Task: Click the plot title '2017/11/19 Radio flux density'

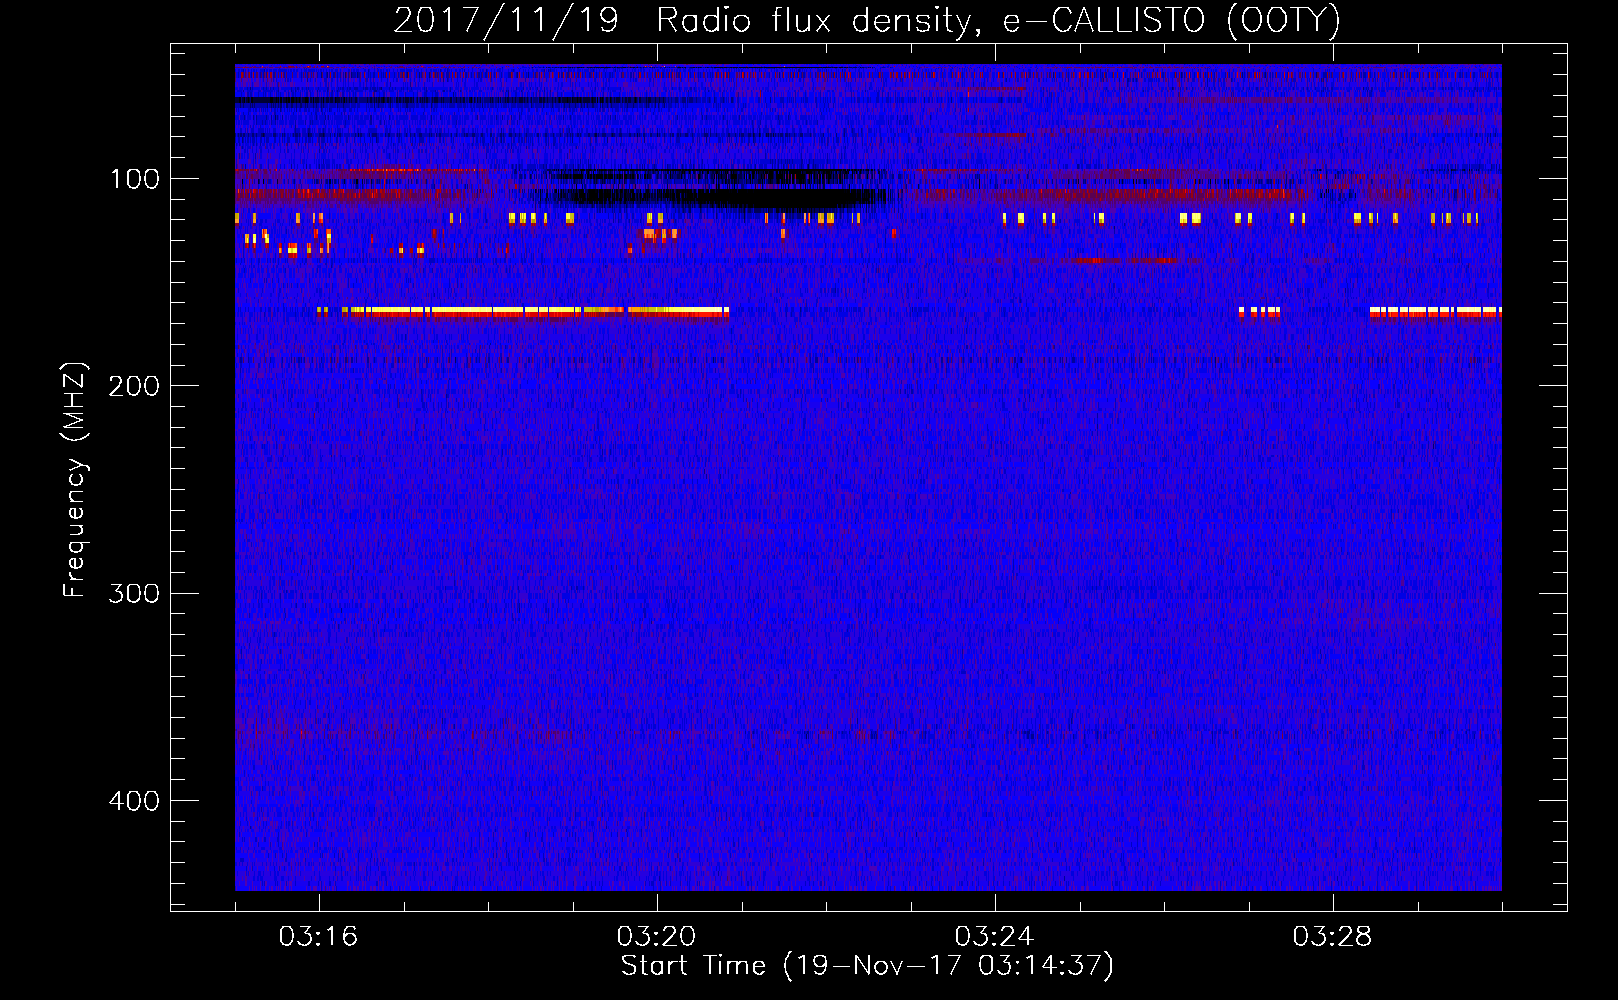Action: point(867,20)
